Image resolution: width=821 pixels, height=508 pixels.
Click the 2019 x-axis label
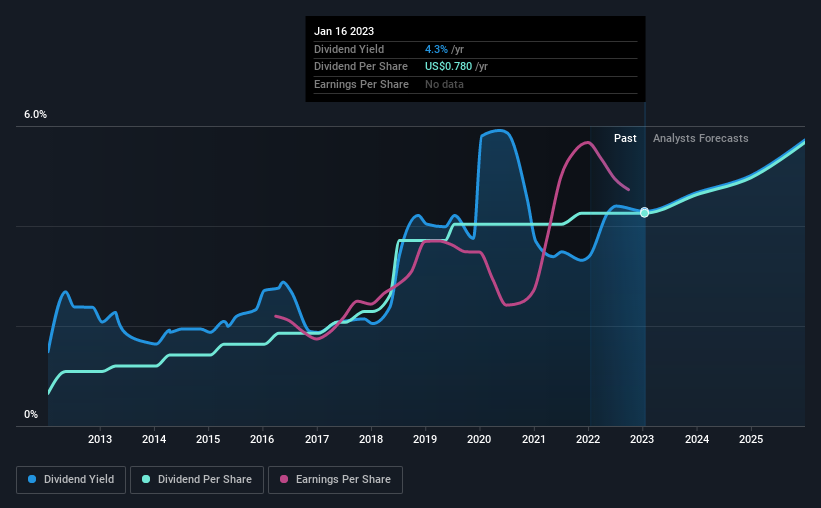coord(425,439)
